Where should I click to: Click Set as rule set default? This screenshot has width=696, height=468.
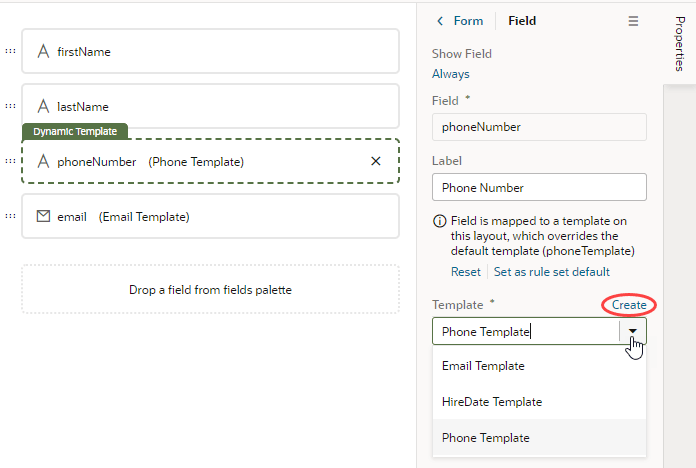tap(552, 272)
